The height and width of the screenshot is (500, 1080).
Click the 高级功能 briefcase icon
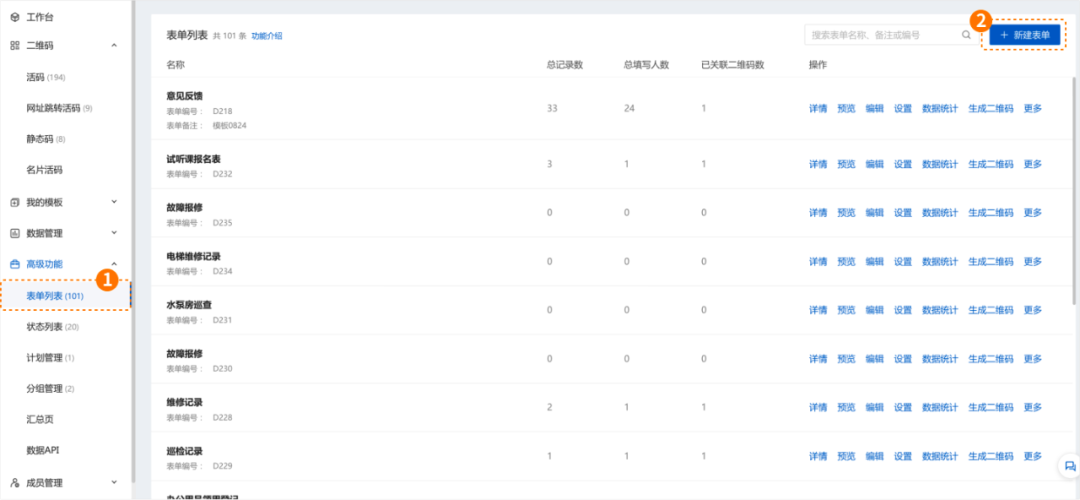pos(15,264)
